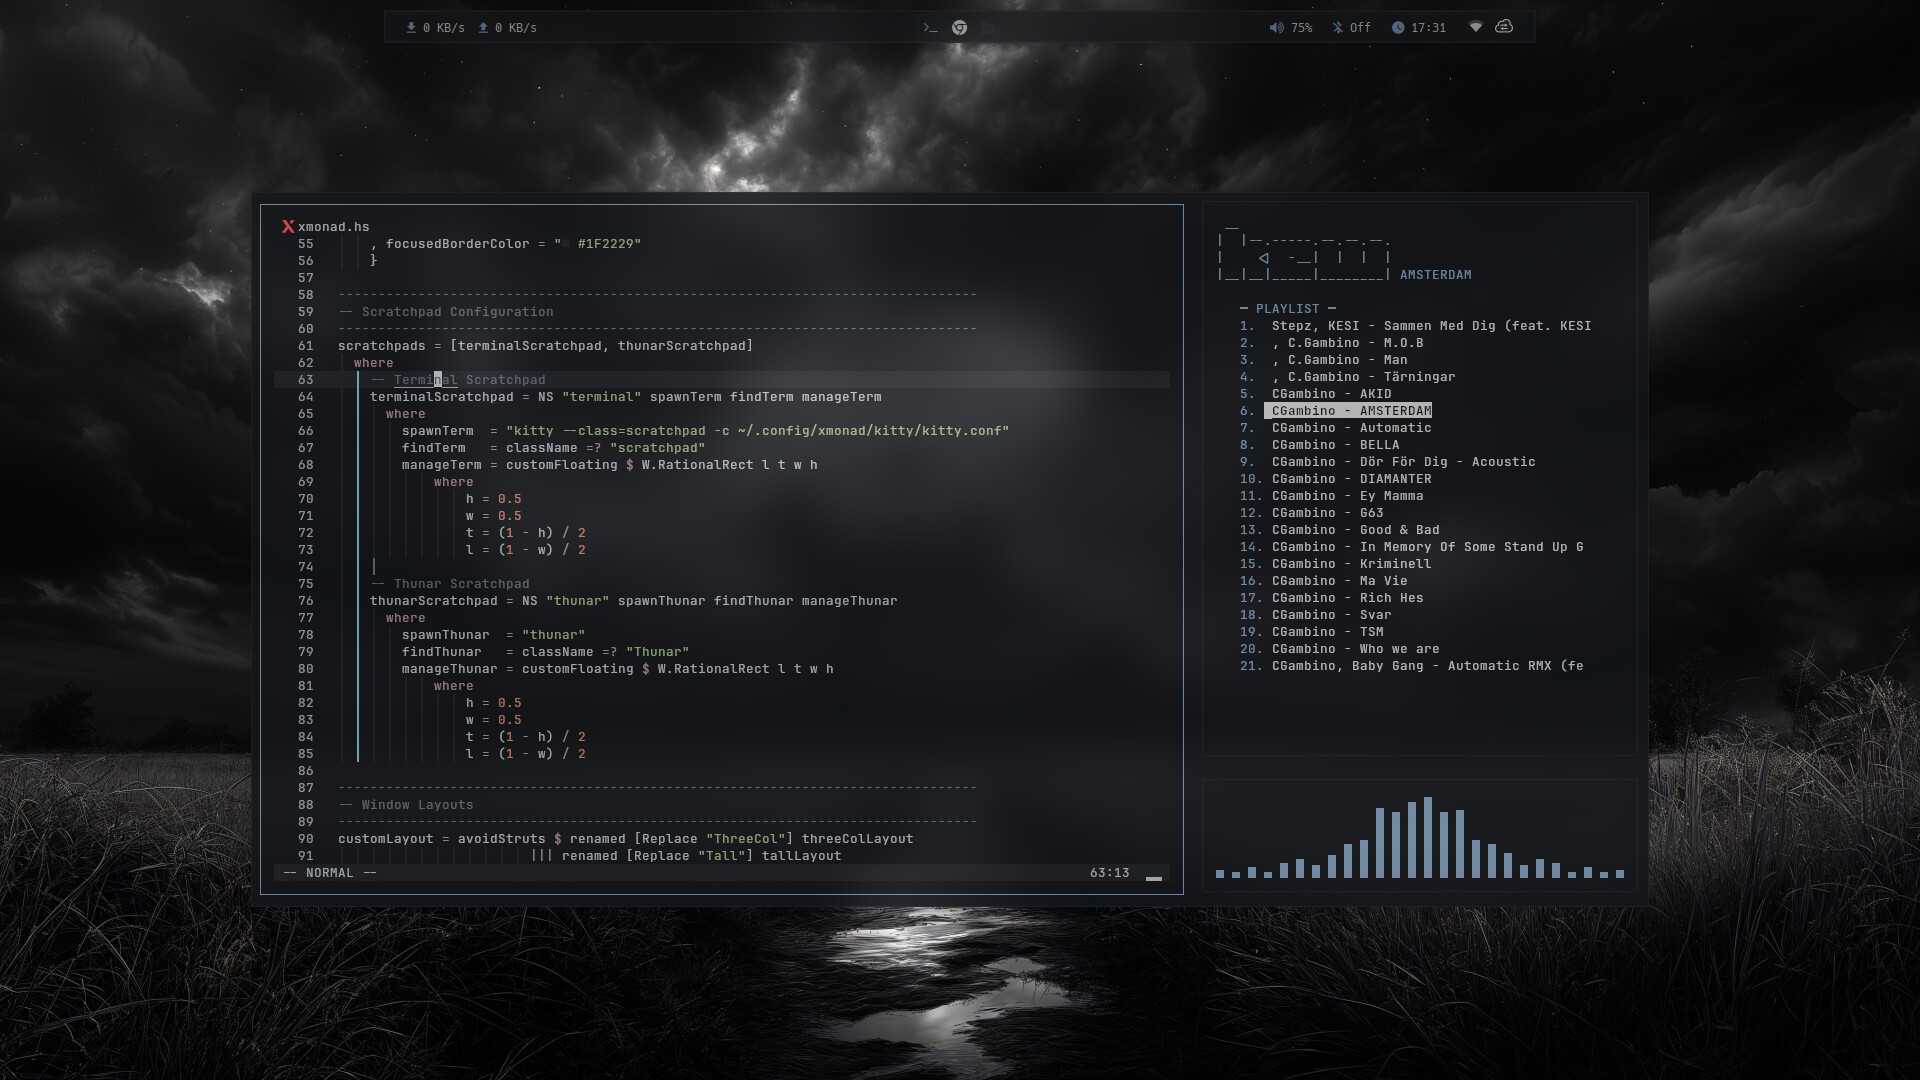Click the upload speed arrow icon

pyautogui.click(x=483, y=28)
